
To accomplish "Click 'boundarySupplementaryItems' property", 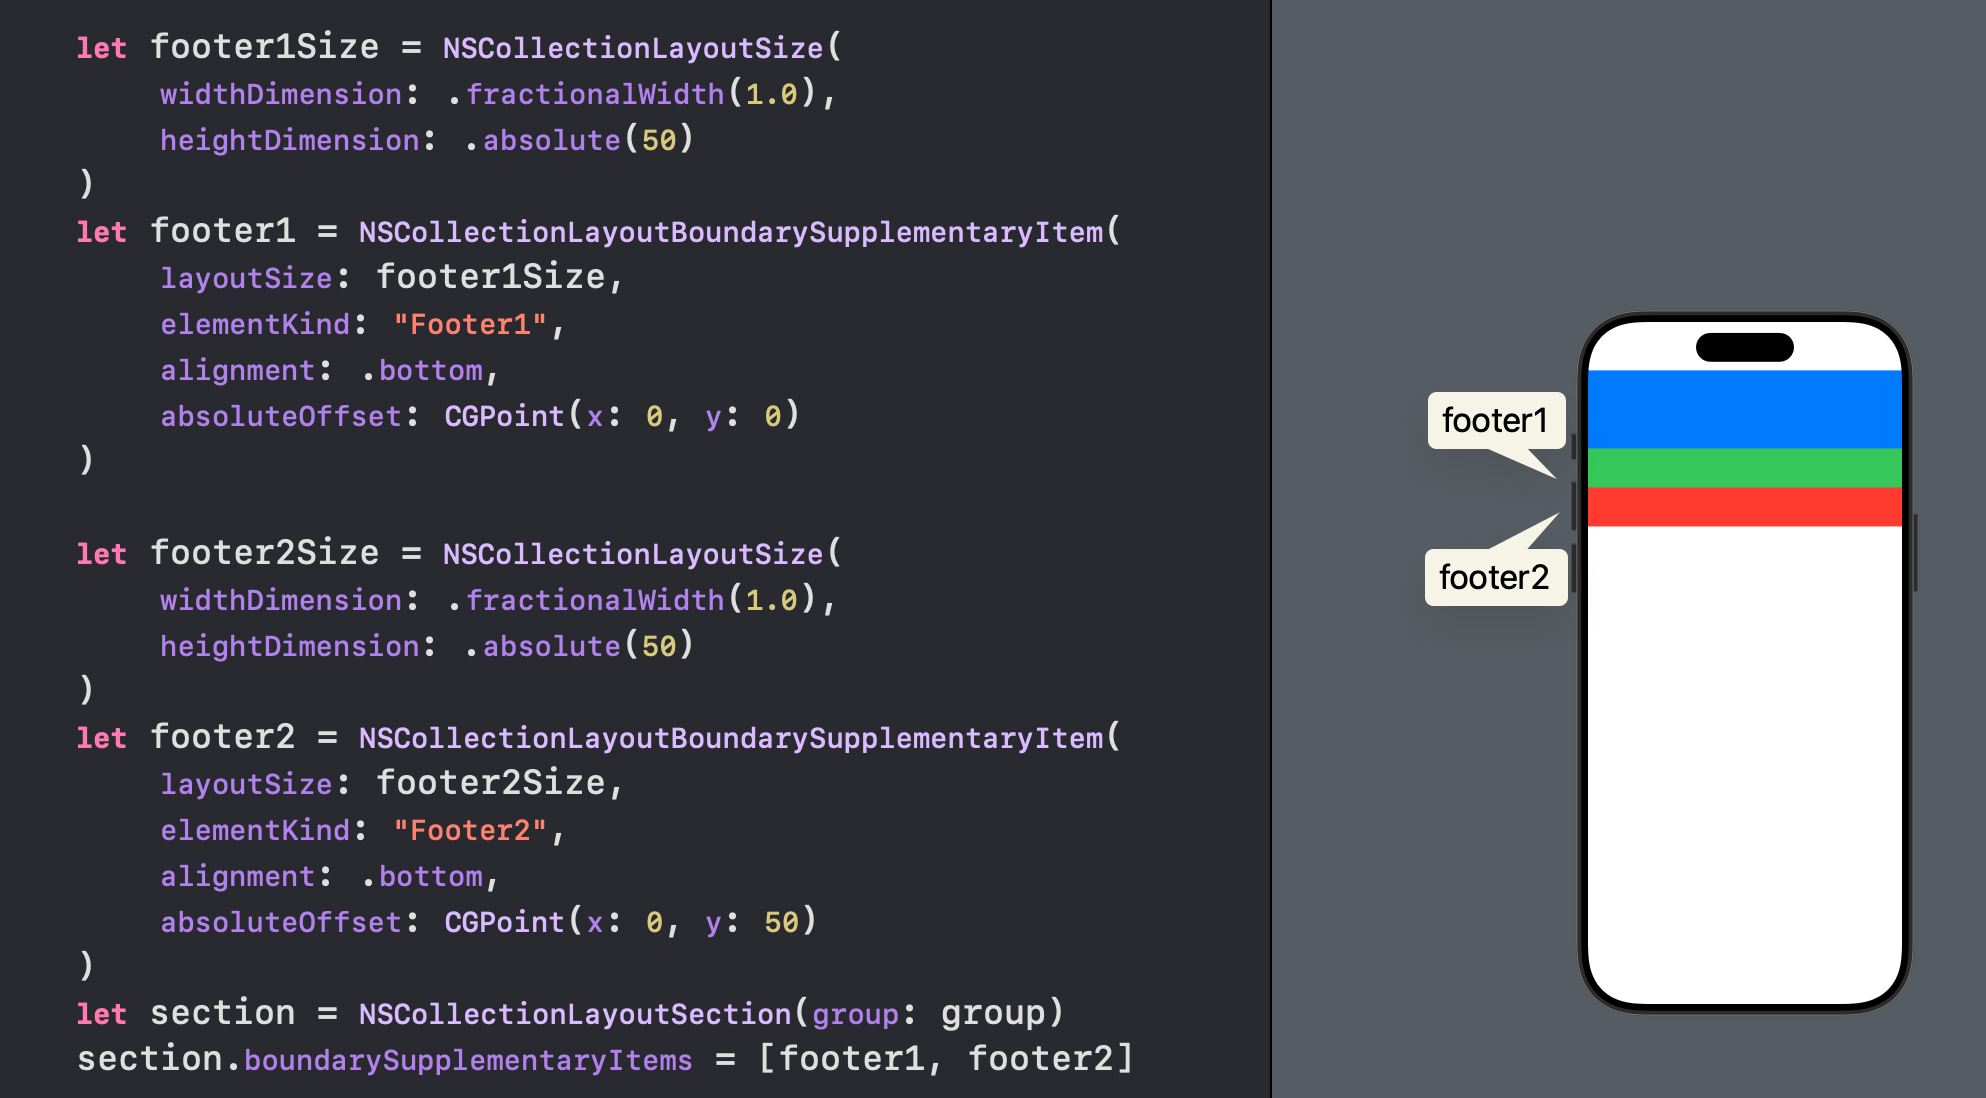I will 468,1060.
